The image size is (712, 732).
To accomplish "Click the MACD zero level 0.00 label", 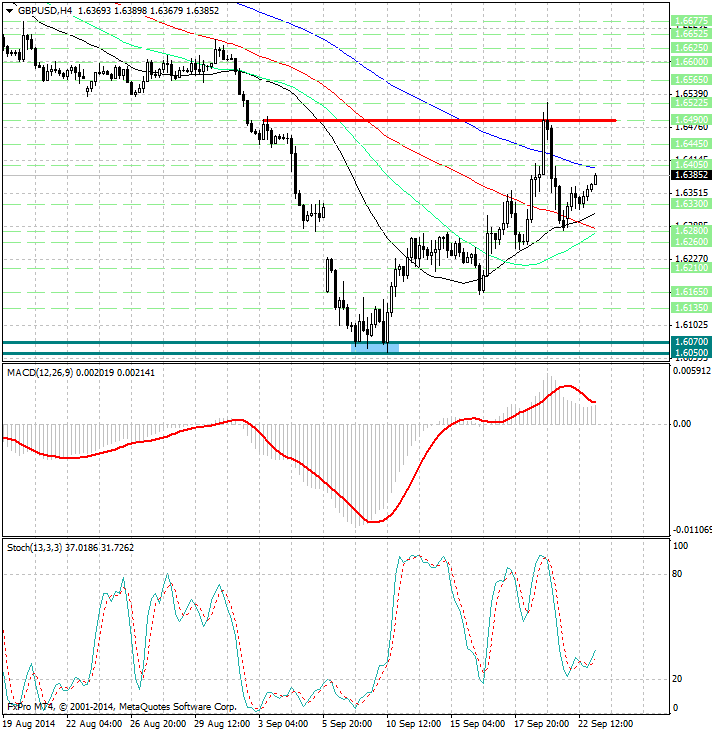I will point(682,423).
